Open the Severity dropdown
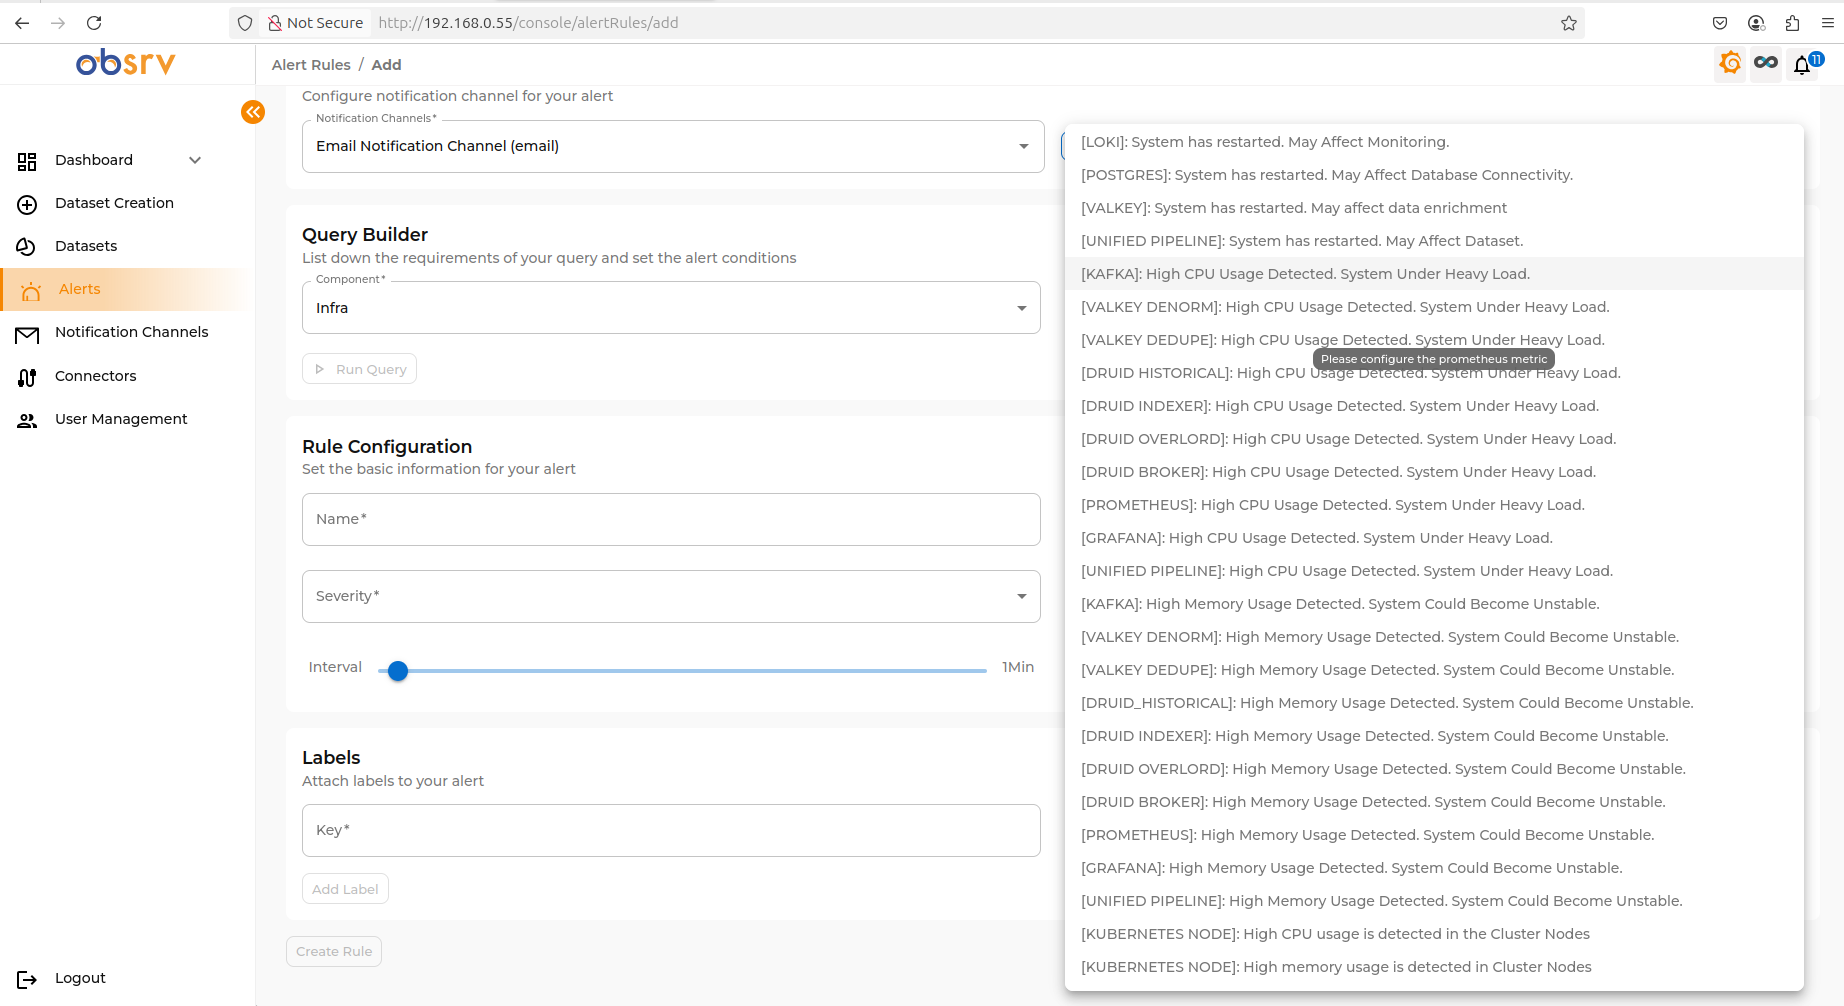 671,596
